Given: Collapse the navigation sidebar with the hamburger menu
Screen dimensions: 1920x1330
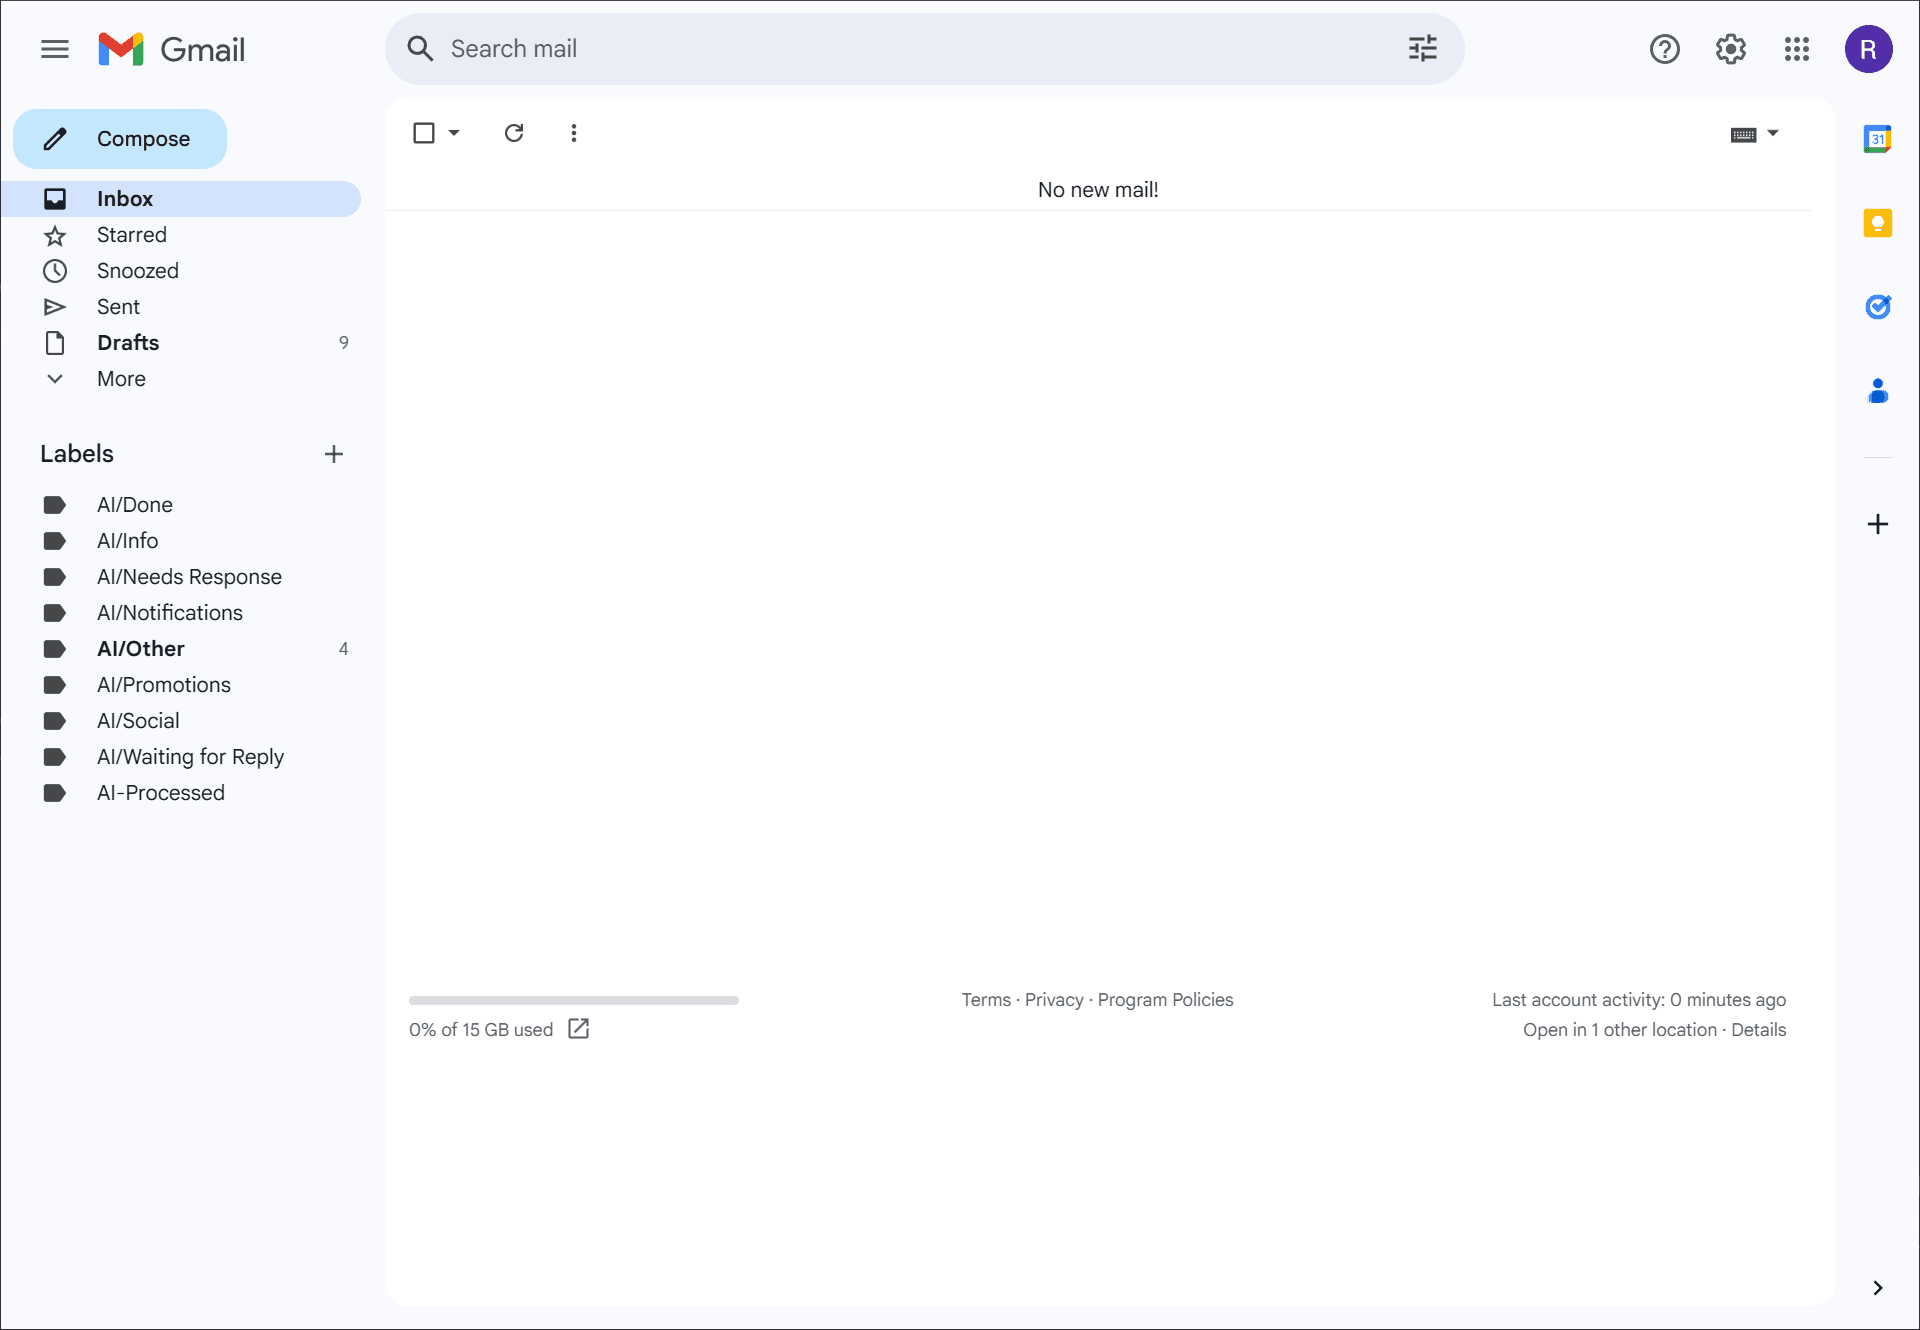Looking at the screenshot, I should [x=55, y=49].
